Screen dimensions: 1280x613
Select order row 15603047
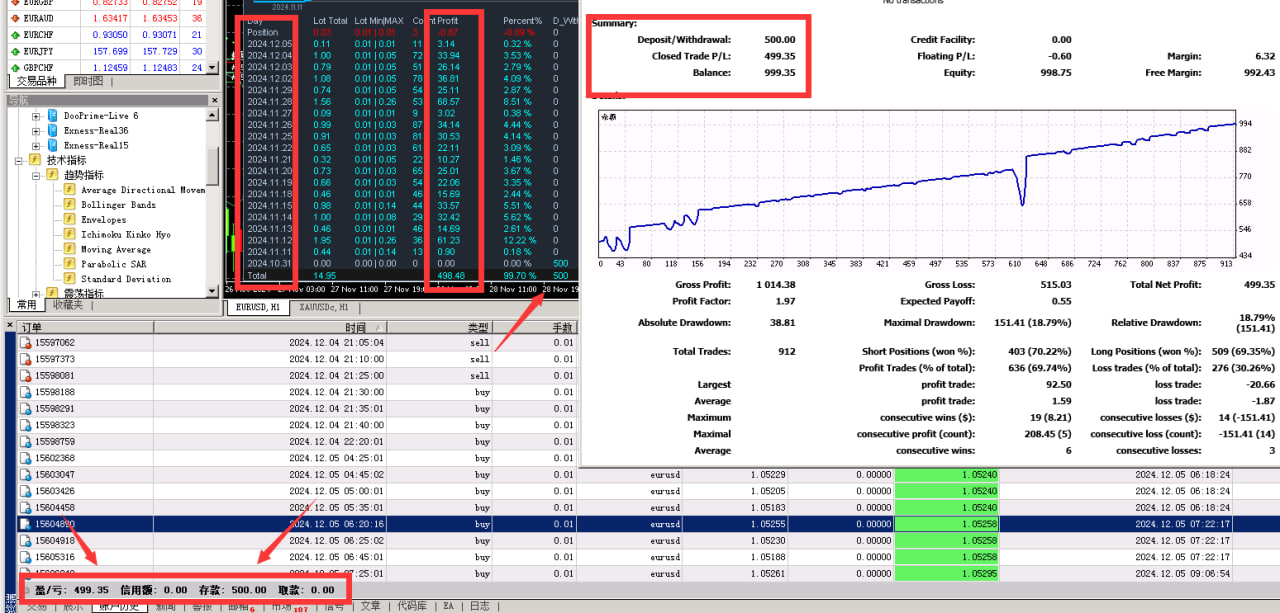coord(648,475)
